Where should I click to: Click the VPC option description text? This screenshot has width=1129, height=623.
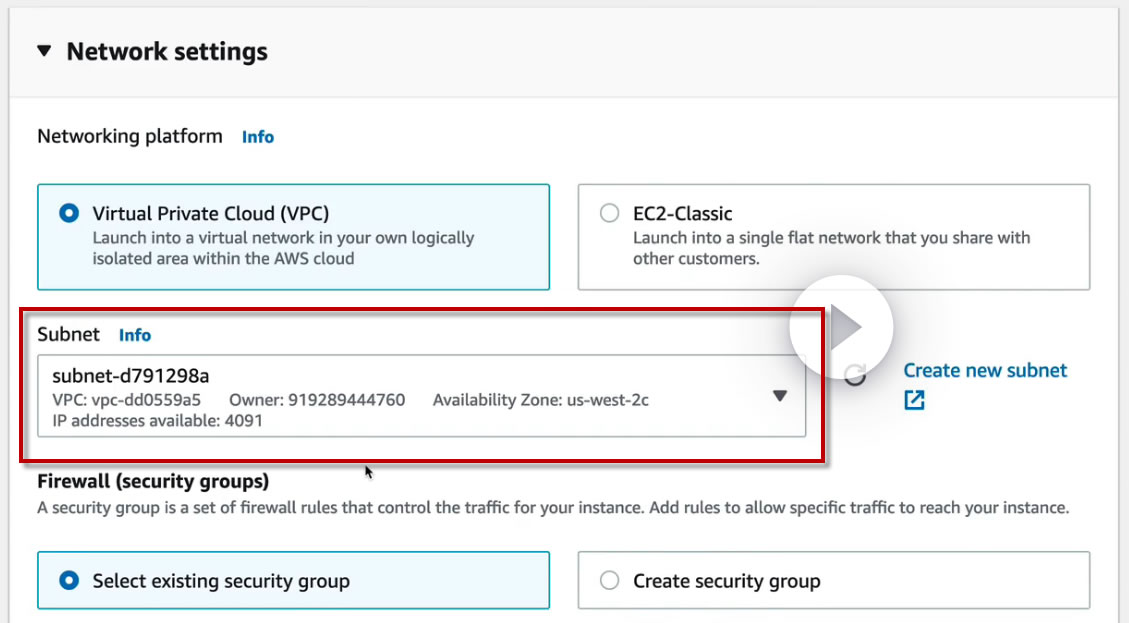283,248
